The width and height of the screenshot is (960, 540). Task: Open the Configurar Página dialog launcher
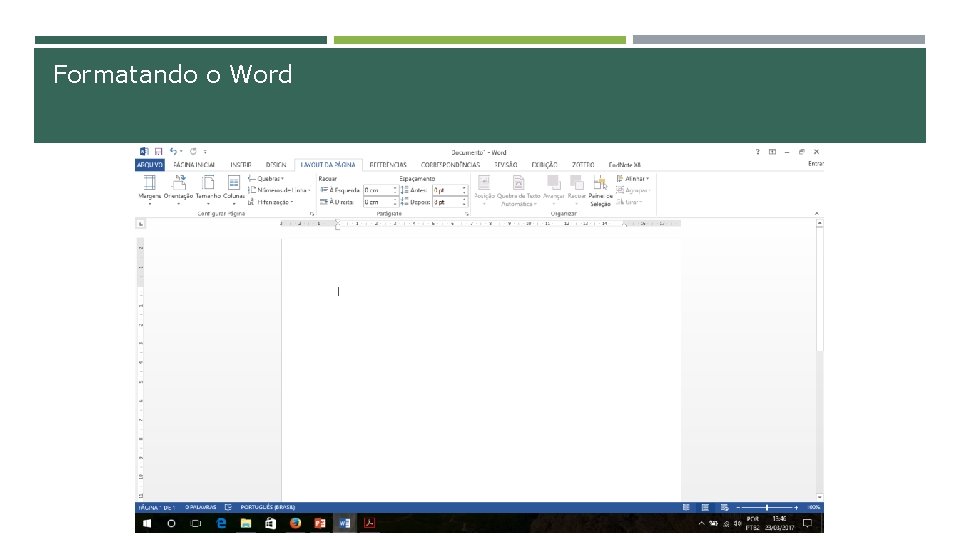(312, 214)
